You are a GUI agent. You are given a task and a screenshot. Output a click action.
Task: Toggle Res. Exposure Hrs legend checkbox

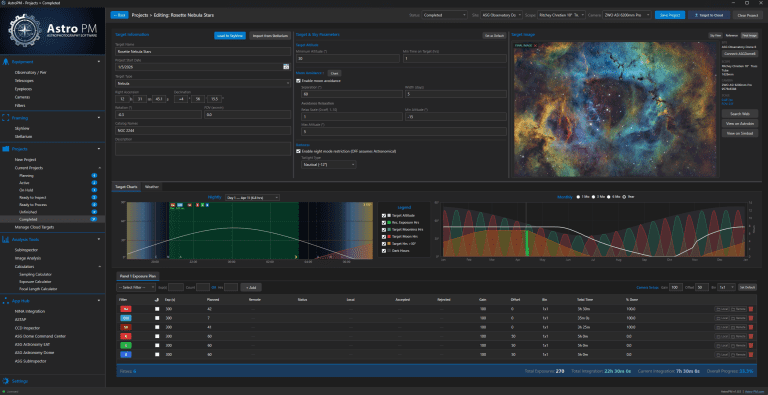coord(384,222)
